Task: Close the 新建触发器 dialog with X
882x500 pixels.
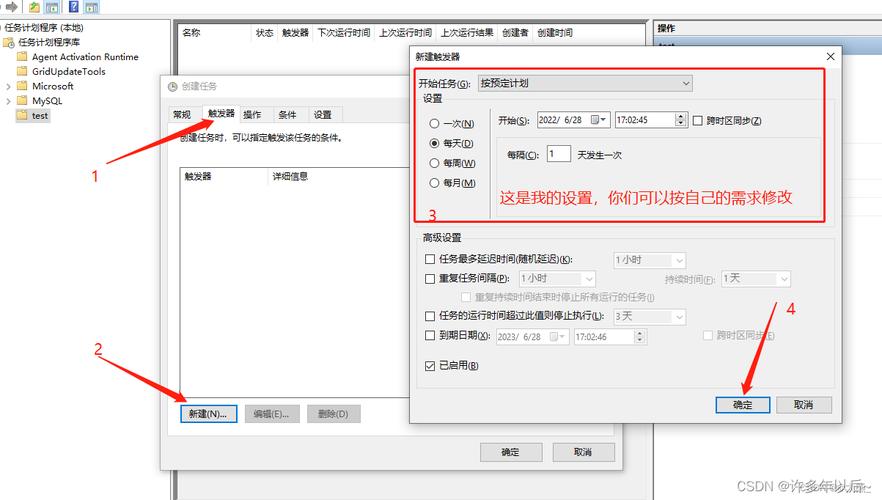Action: (x=830, y=56)
